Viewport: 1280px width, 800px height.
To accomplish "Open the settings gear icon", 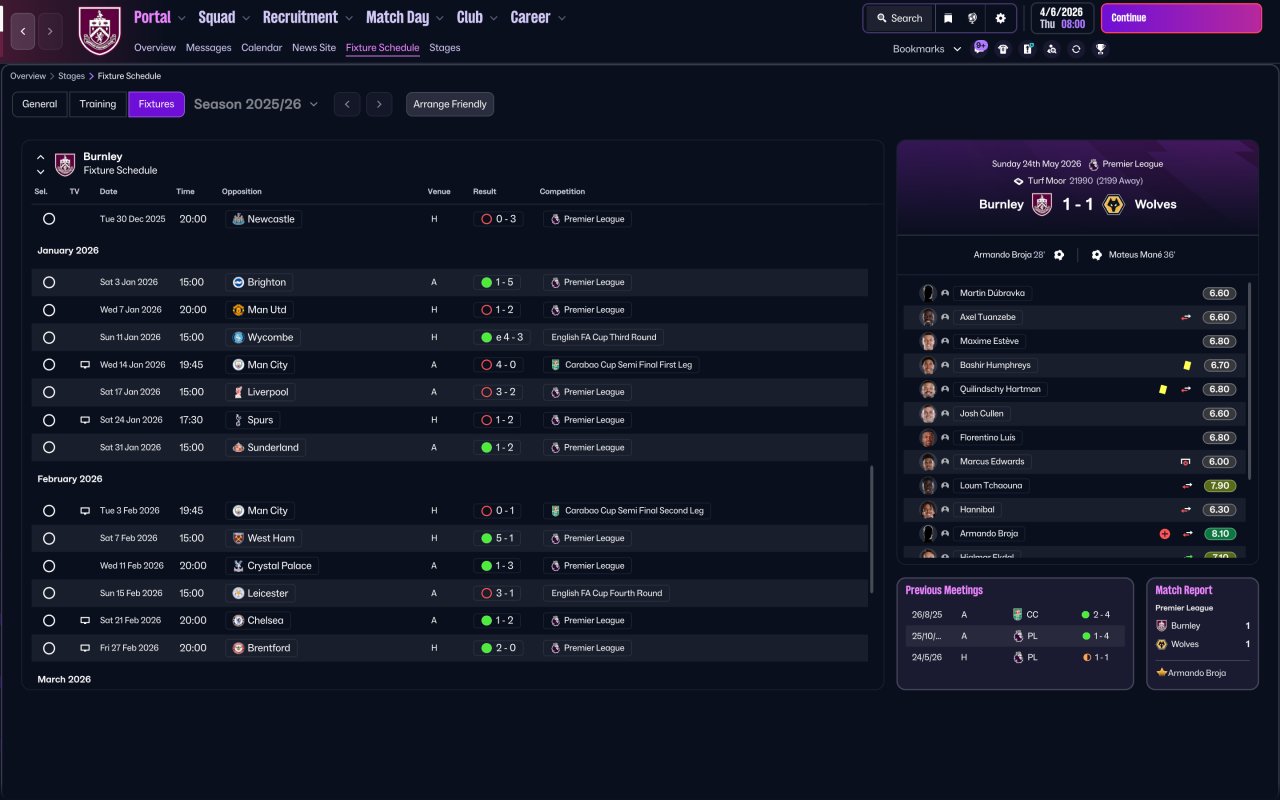I will (x=1001, y=18).
